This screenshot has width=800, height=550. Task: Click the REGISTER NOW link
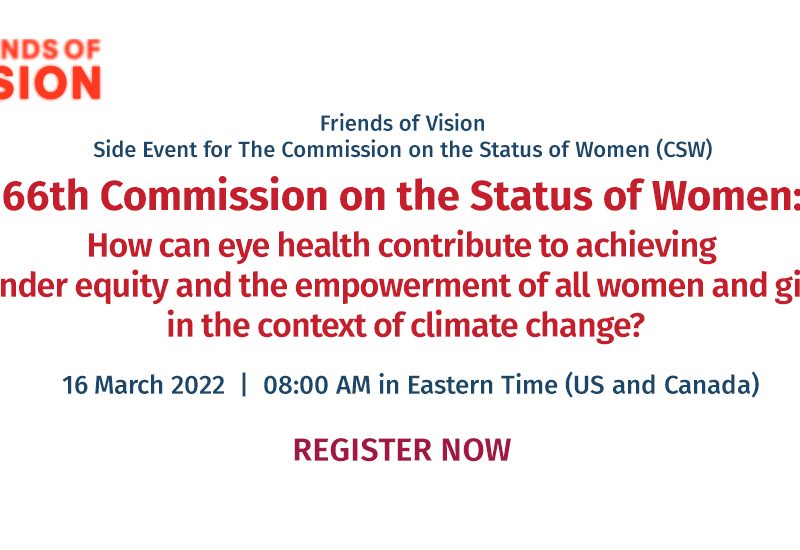coord(402,450)
